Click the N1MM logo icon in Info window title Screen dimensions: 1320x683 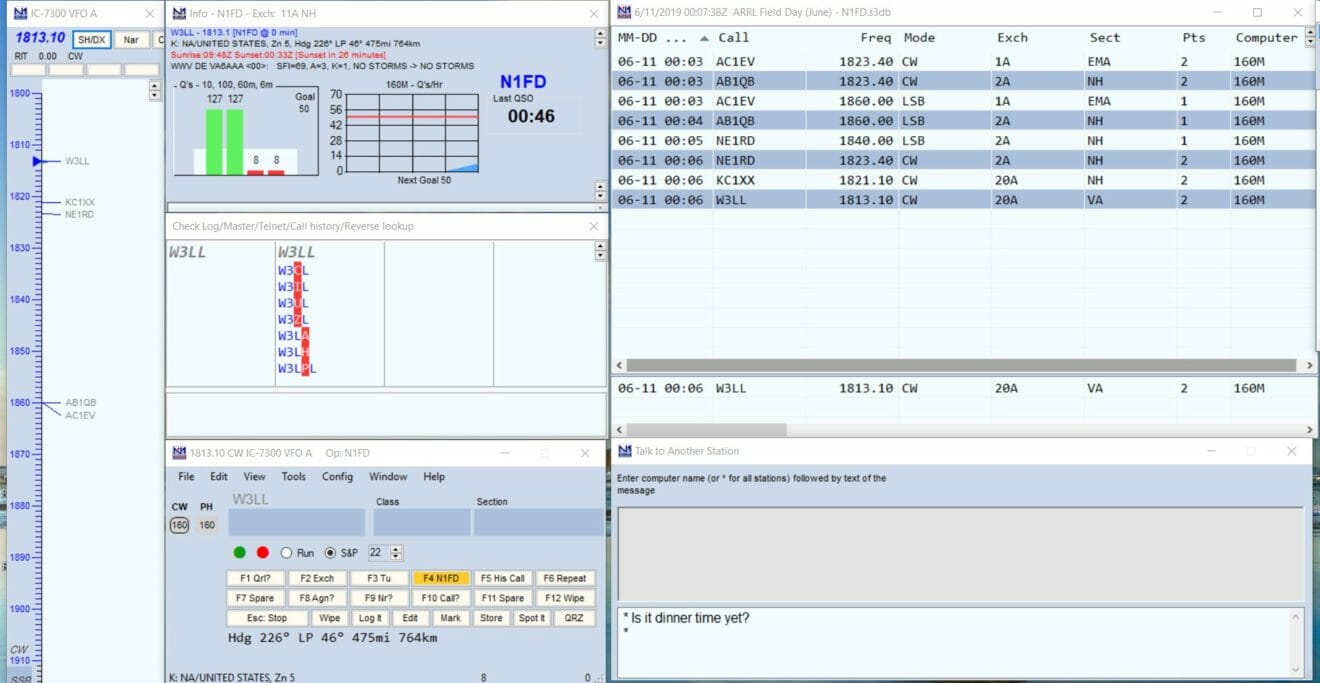point(179,13)
